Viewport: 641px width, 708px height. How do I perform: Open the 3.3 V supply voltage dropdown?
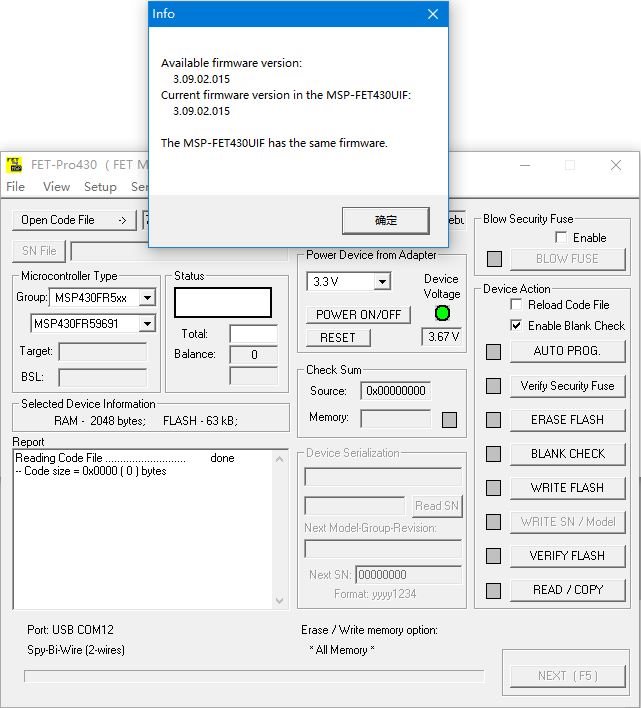[x=382, y=282]
